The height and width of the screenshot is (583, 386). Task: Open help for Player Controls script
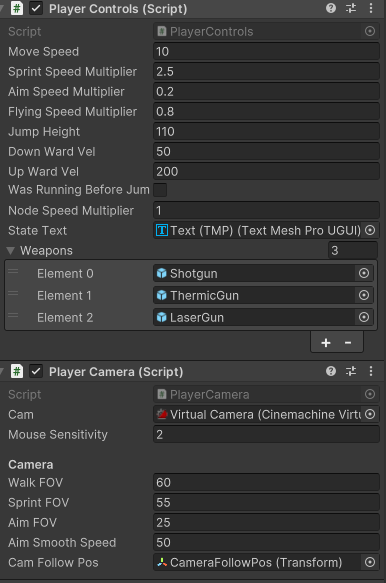coord(331,8)
